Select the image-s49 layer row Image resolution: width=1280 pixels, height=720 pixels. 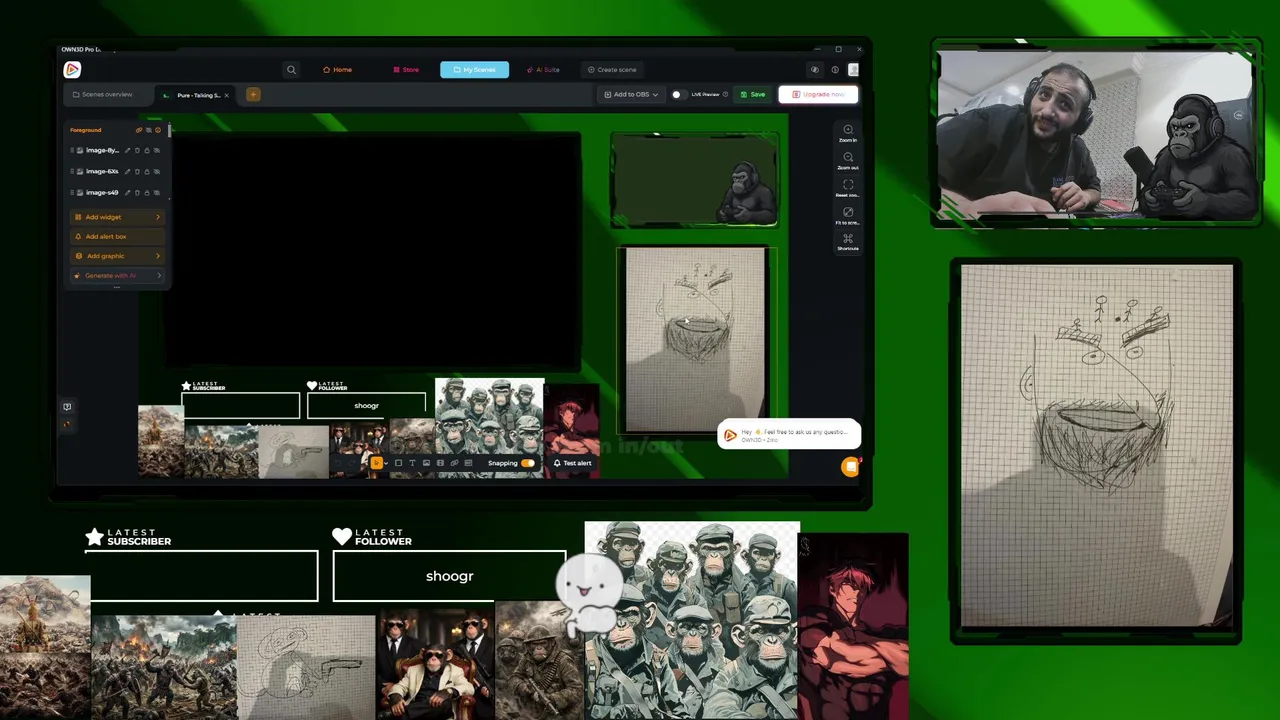115,193
